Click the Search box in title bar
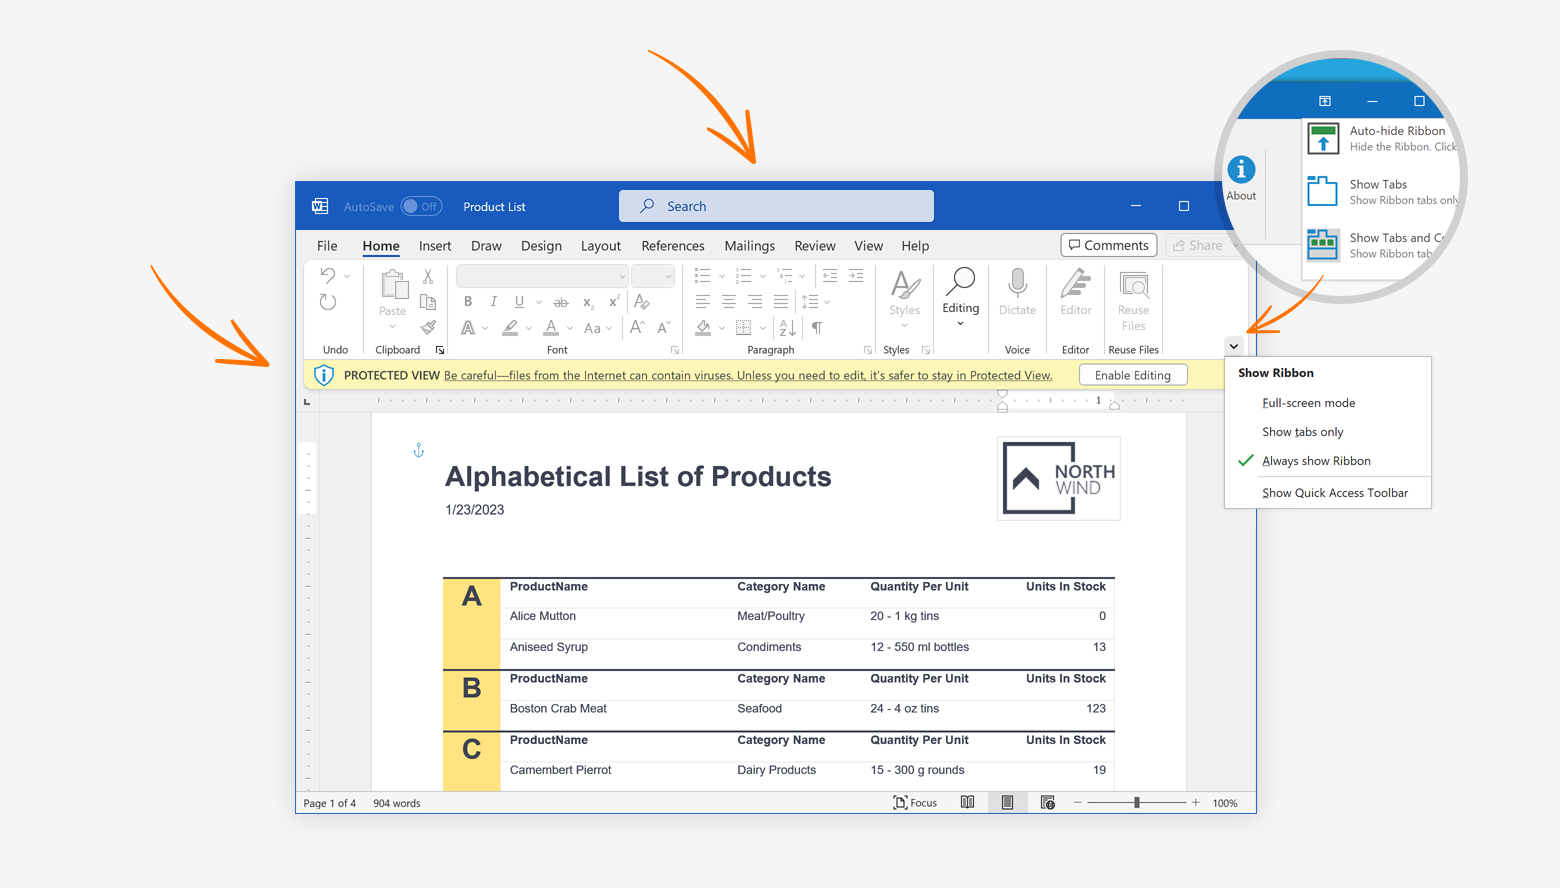This screenshot has height=888, width=1560. pos(776,206)
